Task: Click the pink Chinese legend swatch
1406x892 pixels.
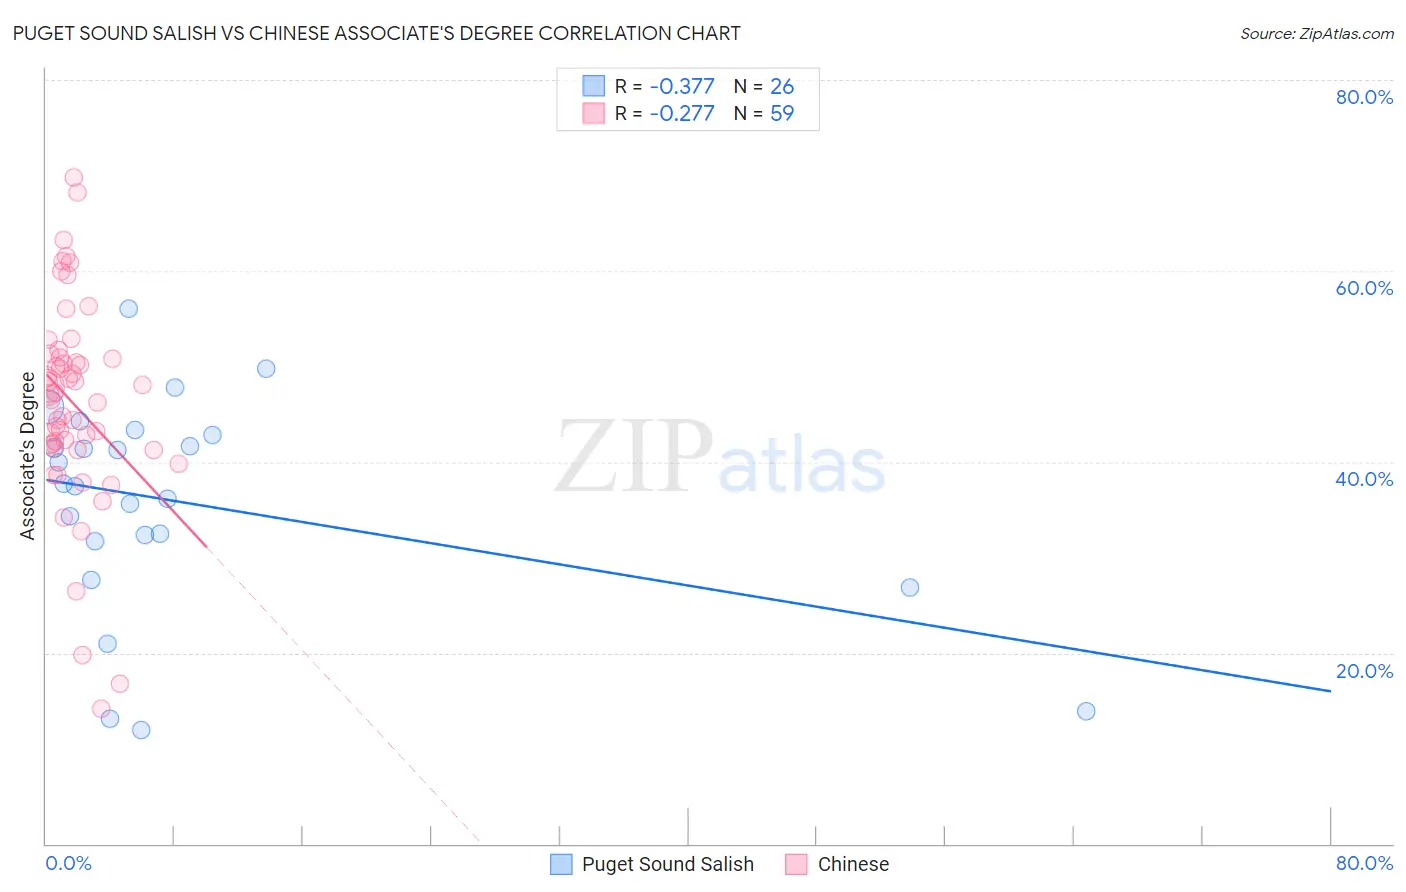Action: [796, 864]
